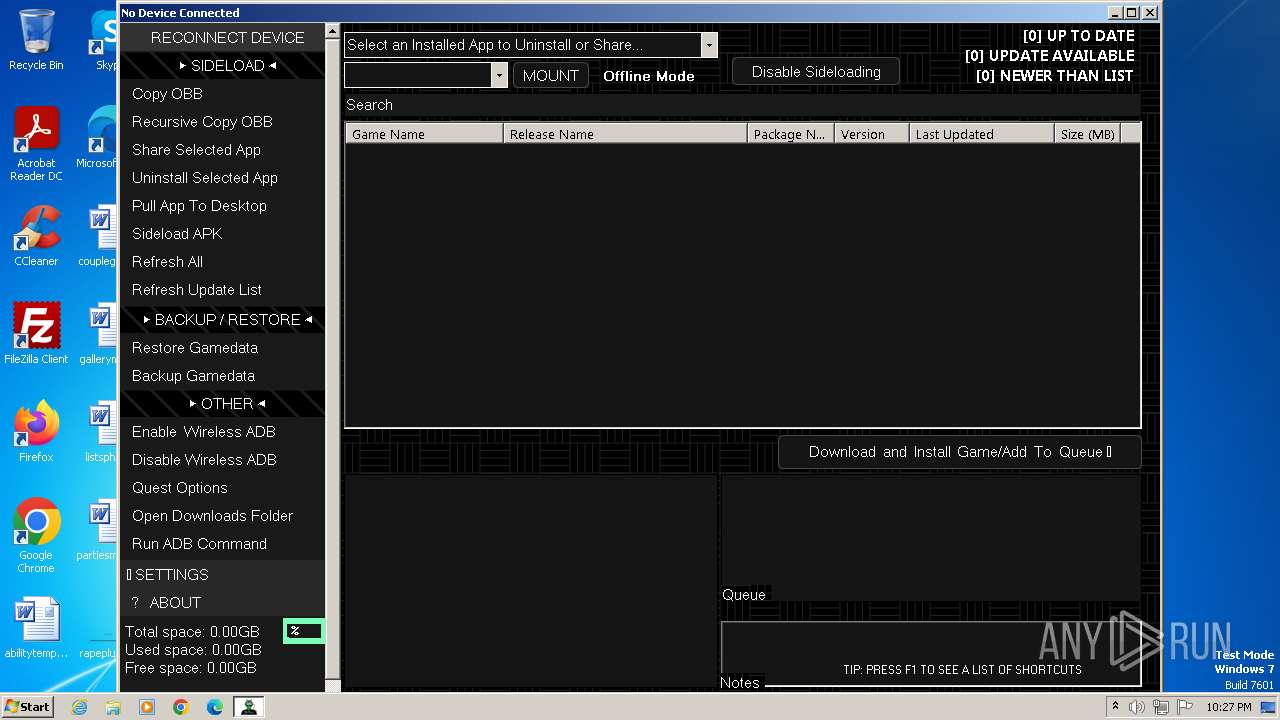Sort by Size (MB) column

tap(1088, 134)
